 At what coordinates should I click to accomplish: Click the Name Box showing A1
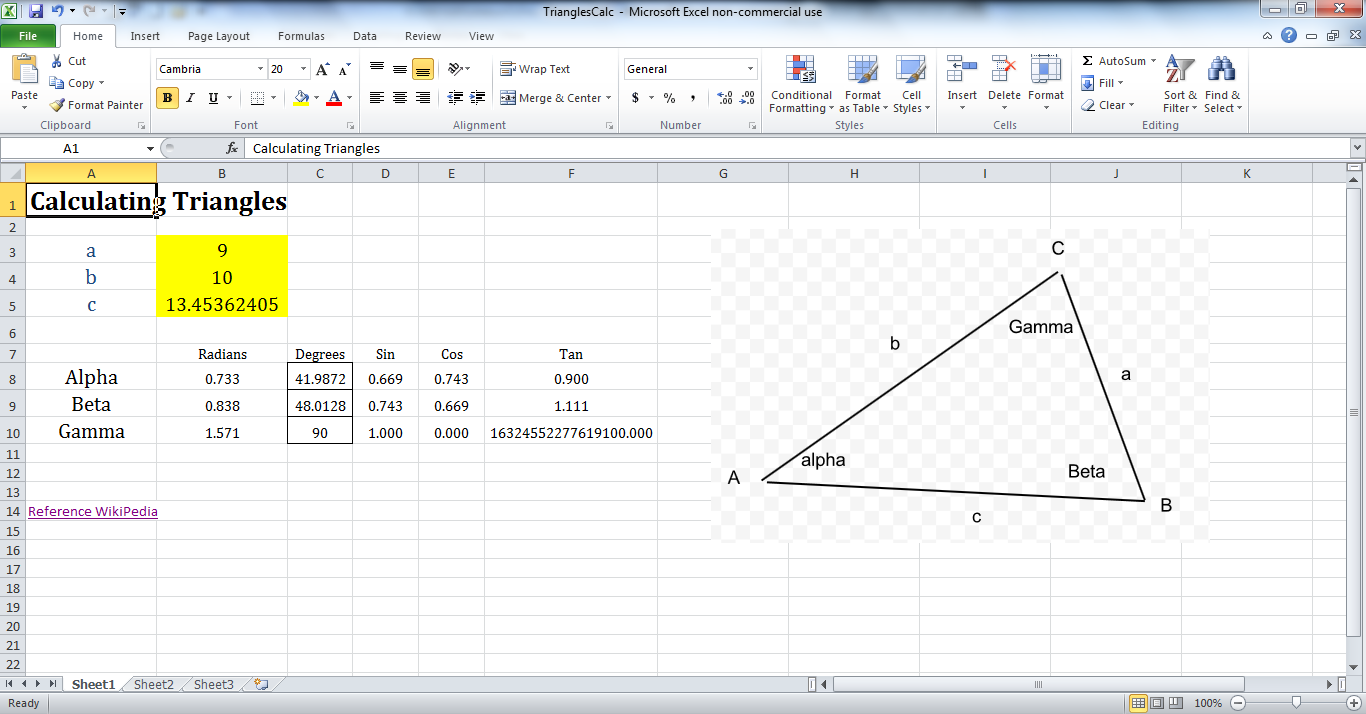[x=72, y=148]
